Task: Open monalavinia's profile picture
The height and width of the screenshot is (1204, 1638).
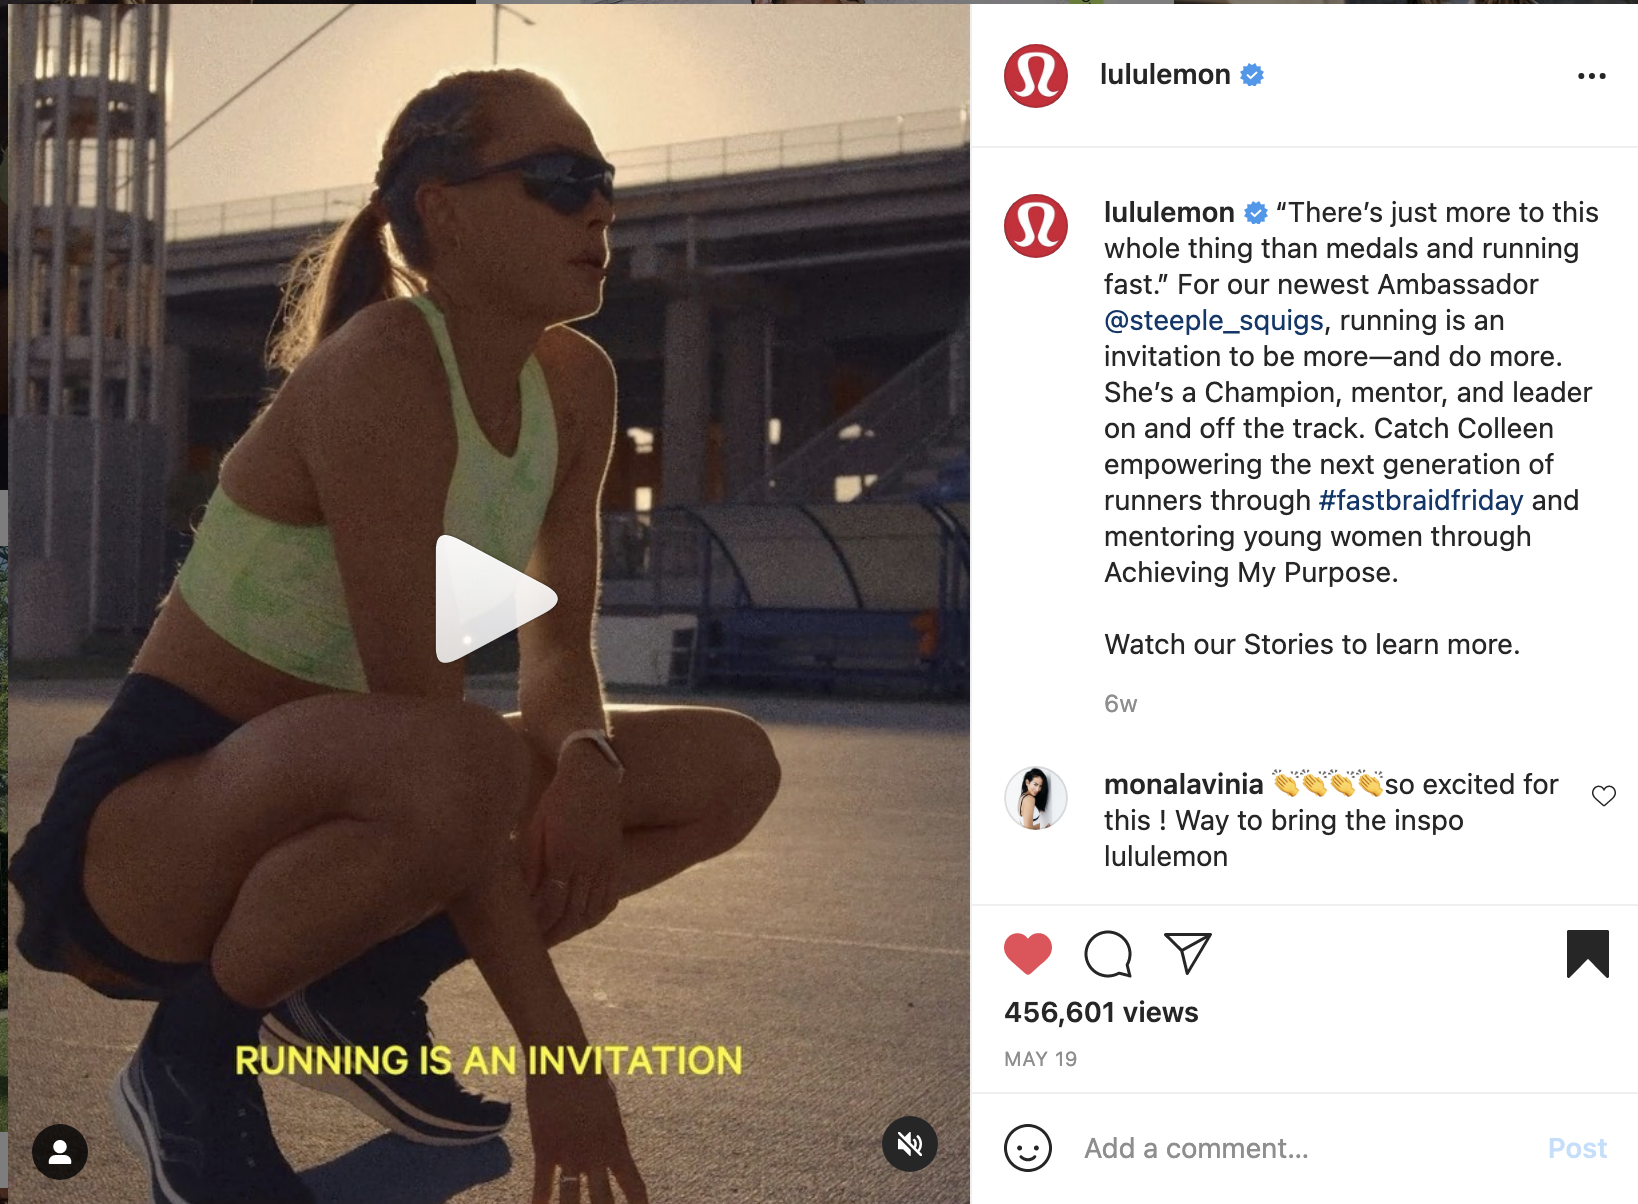Action: tap(1036, 798)
